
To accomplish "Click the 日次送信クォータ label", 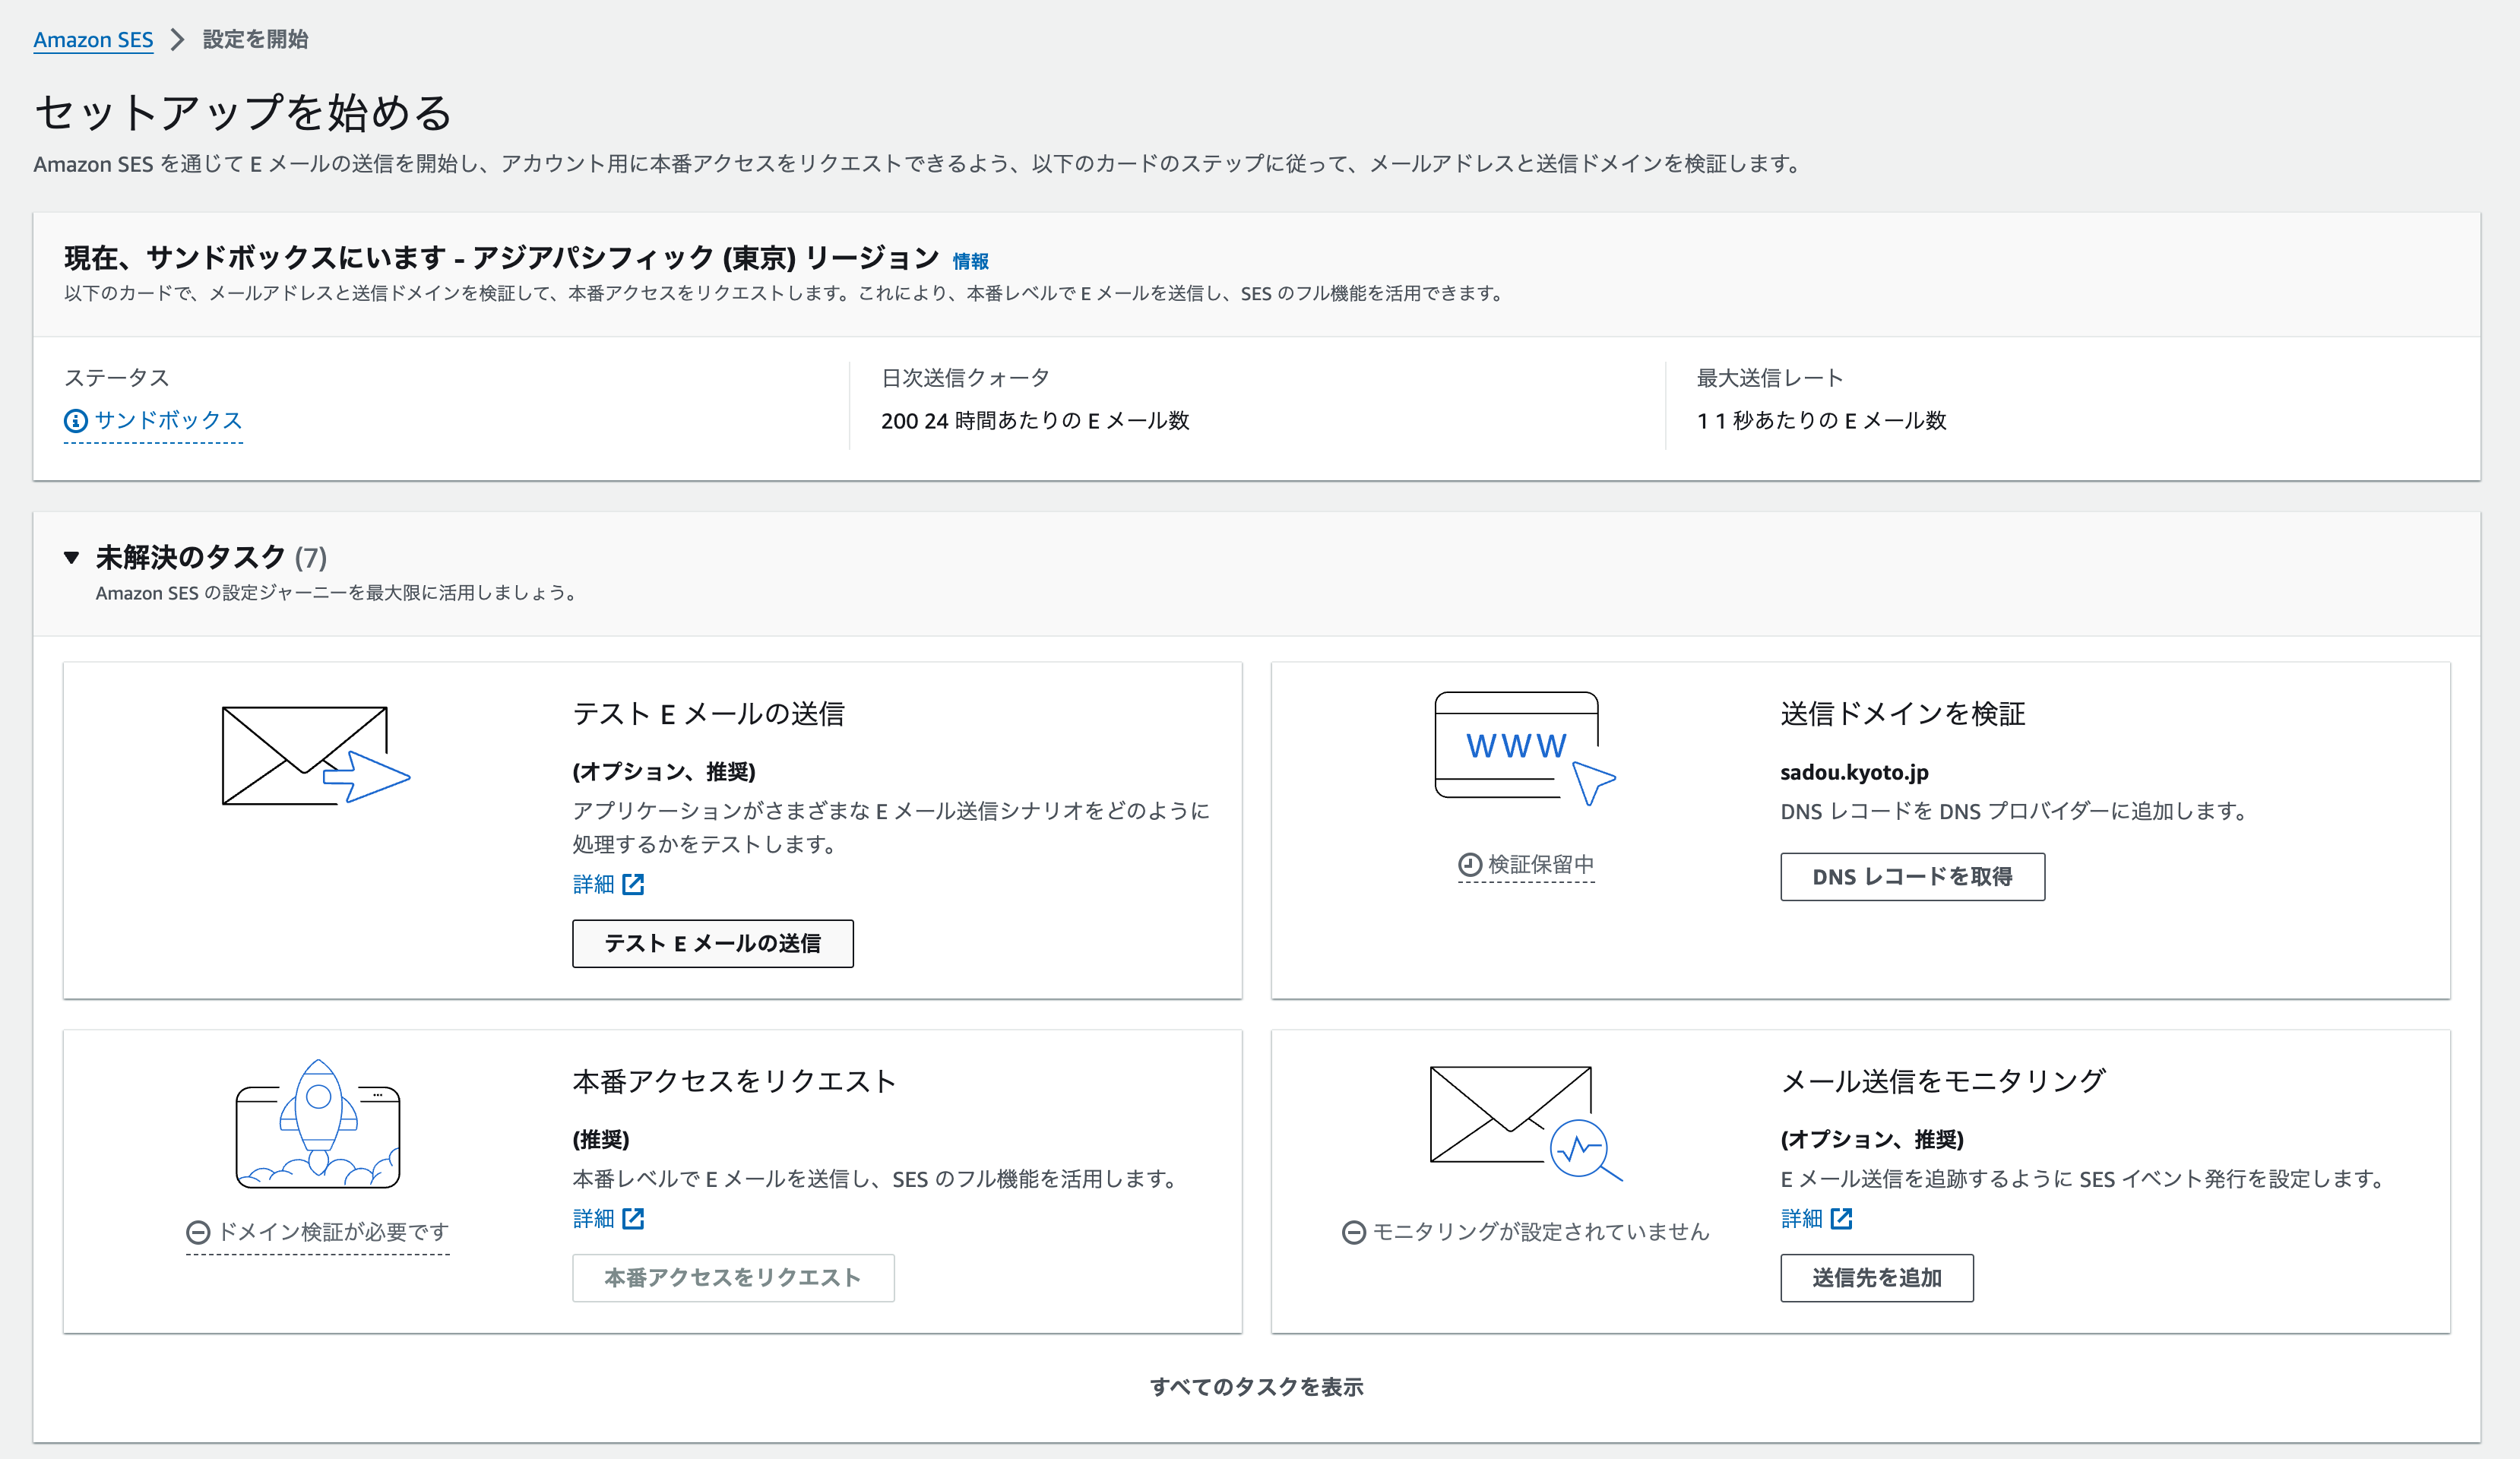I will pyautogui.click(x=965, y=377).
